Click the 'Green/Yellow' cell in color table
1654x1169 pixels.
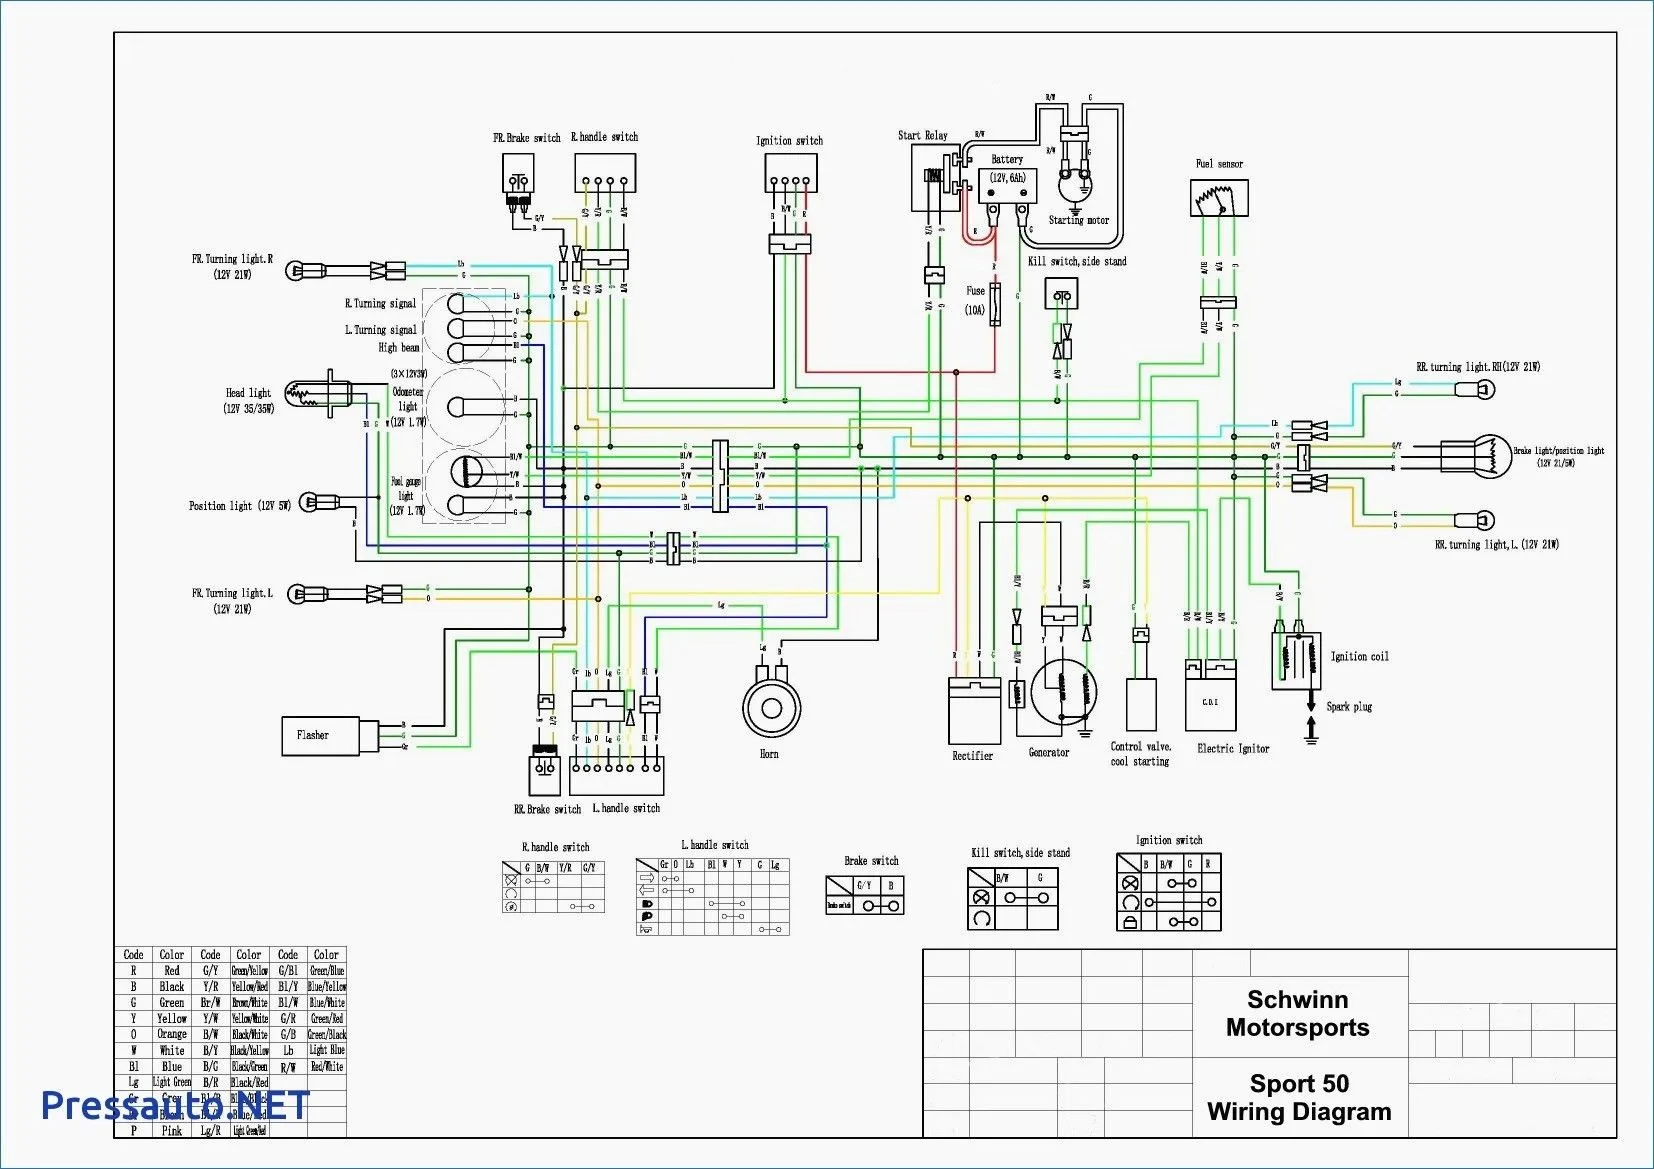coord(249,970)
